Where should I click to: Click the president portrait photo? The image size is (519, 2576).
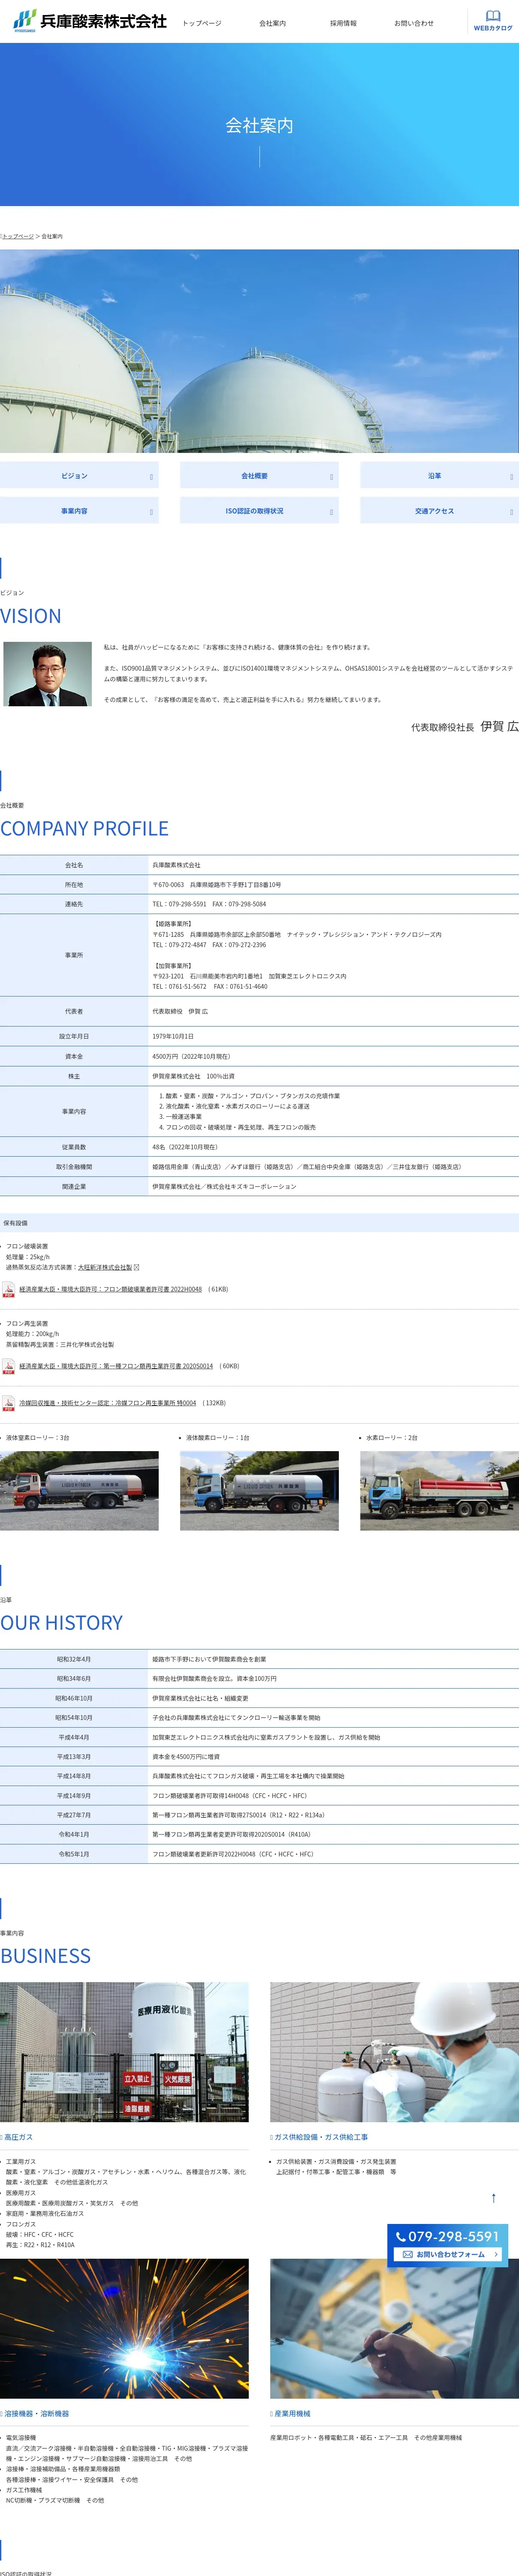tap(47, 674)
